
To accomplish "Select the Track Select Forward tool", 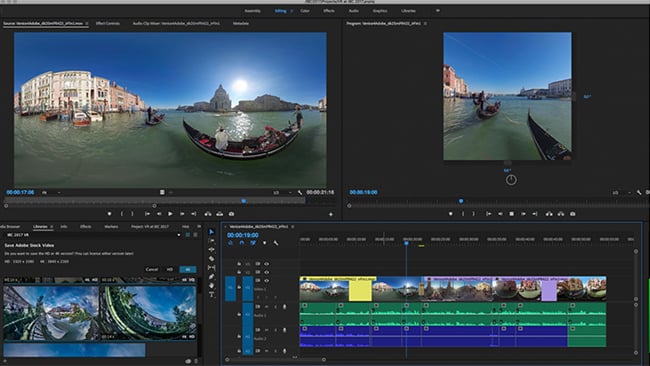I will tap(211, 240).
